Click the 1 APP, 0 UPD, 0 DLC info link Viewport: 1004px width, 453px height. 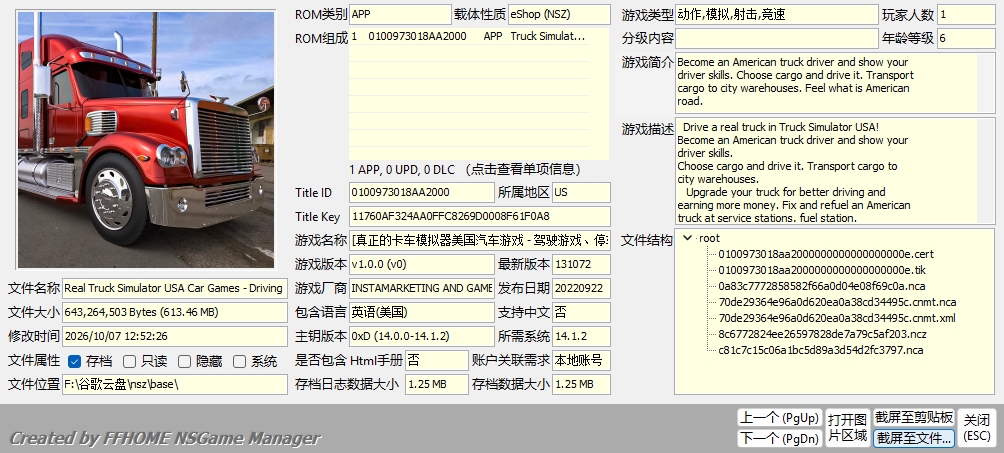(x=465, y=170)
